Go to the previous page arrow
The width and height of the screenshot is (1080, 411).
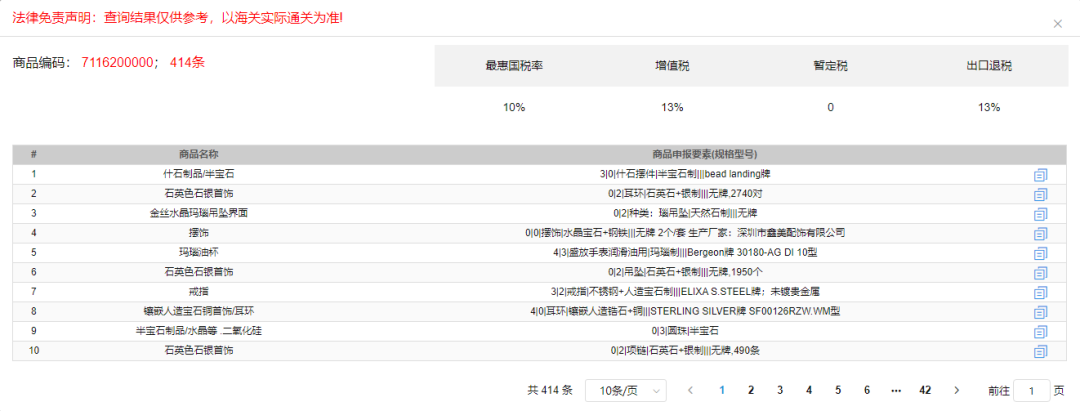690,390
